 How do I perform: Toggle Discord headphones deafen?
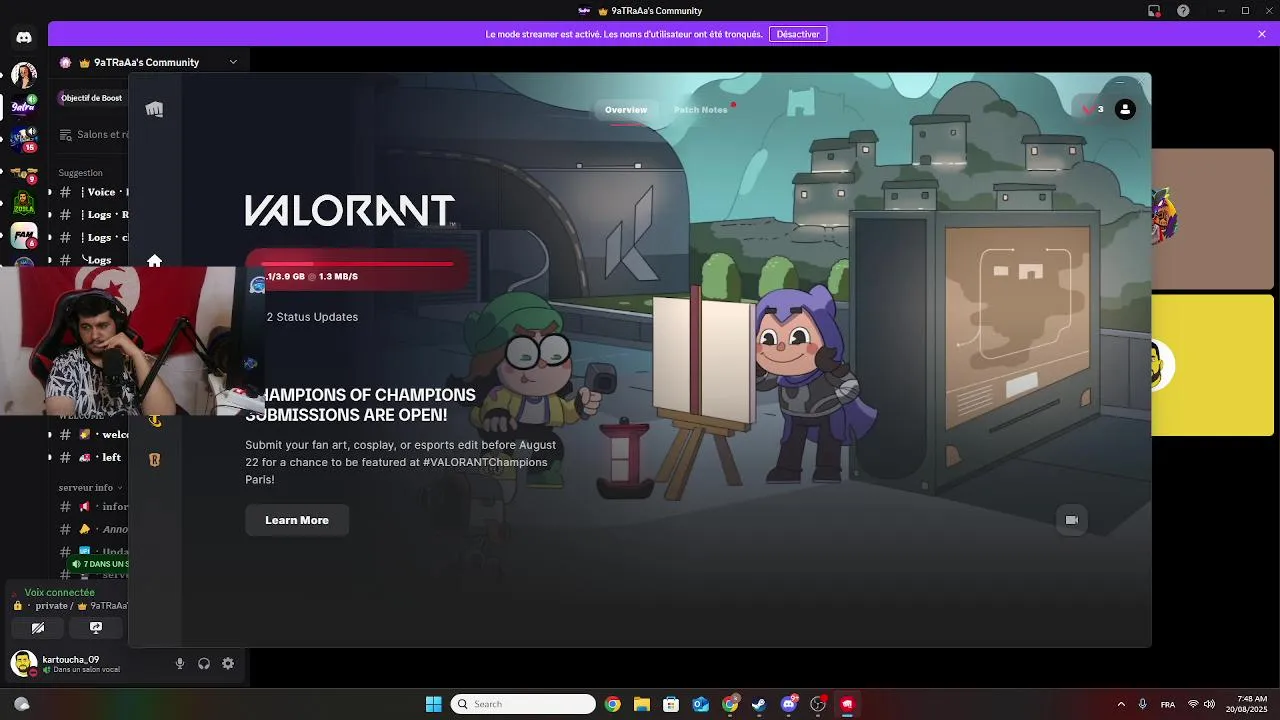click(204, 663)
